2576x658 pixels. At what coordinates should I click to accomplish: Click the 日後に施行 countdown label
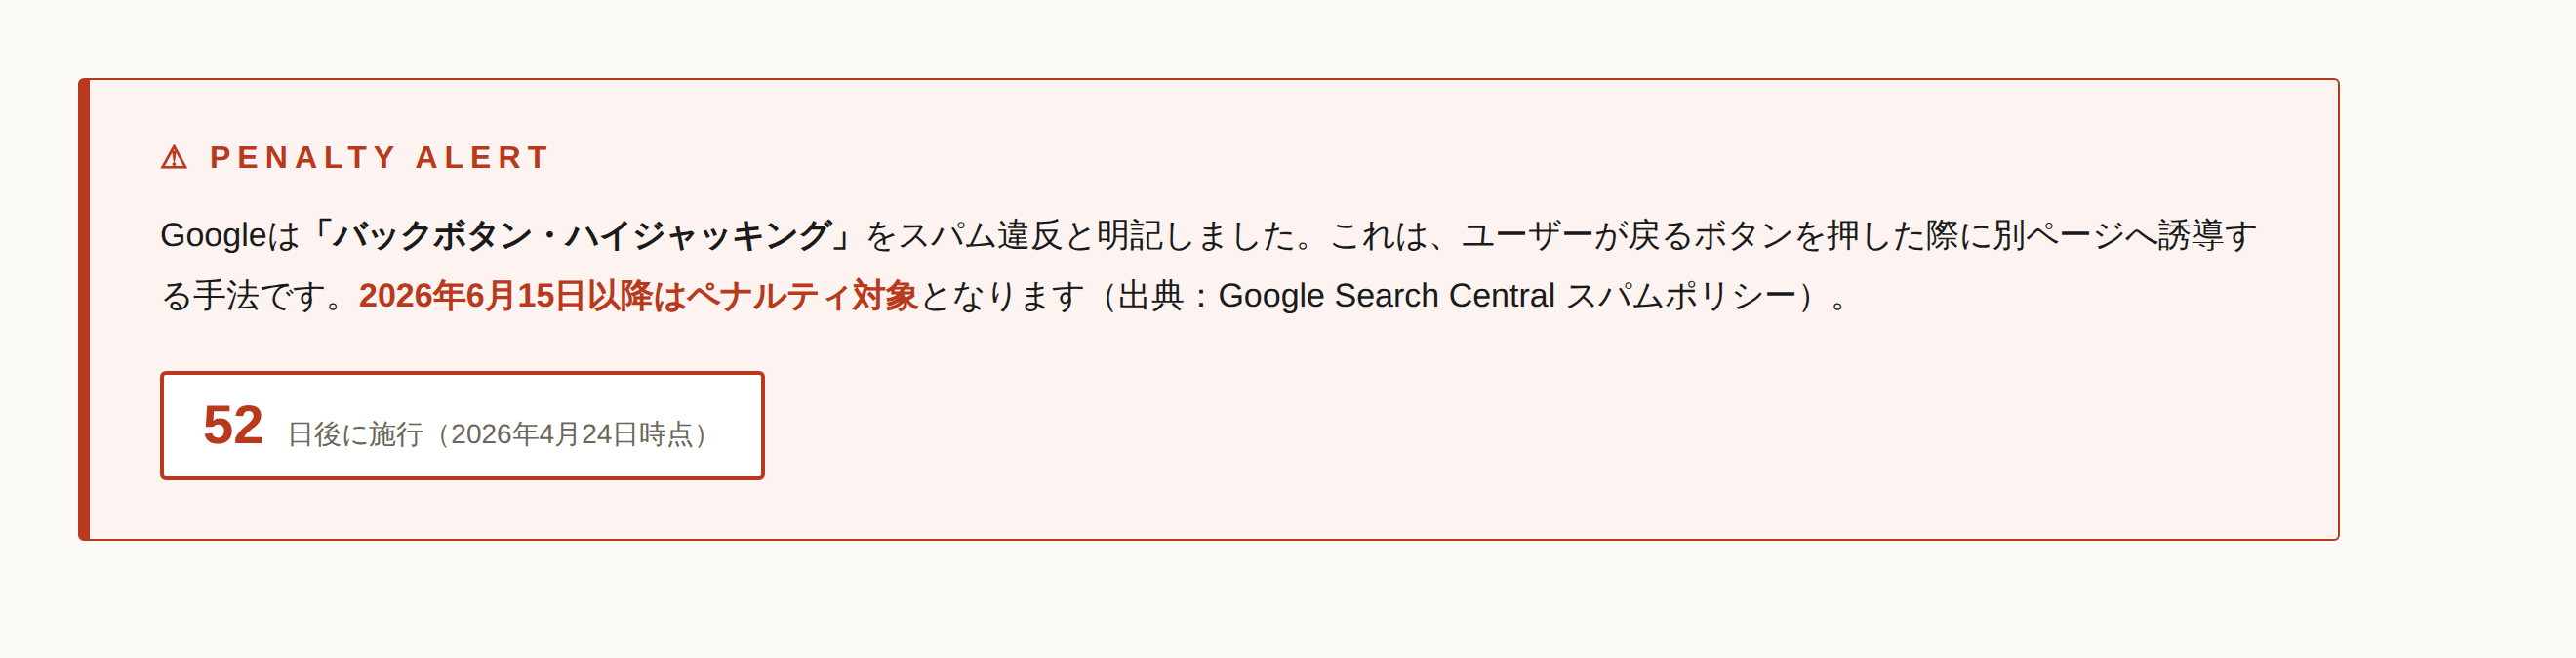(x=355, y=434)
